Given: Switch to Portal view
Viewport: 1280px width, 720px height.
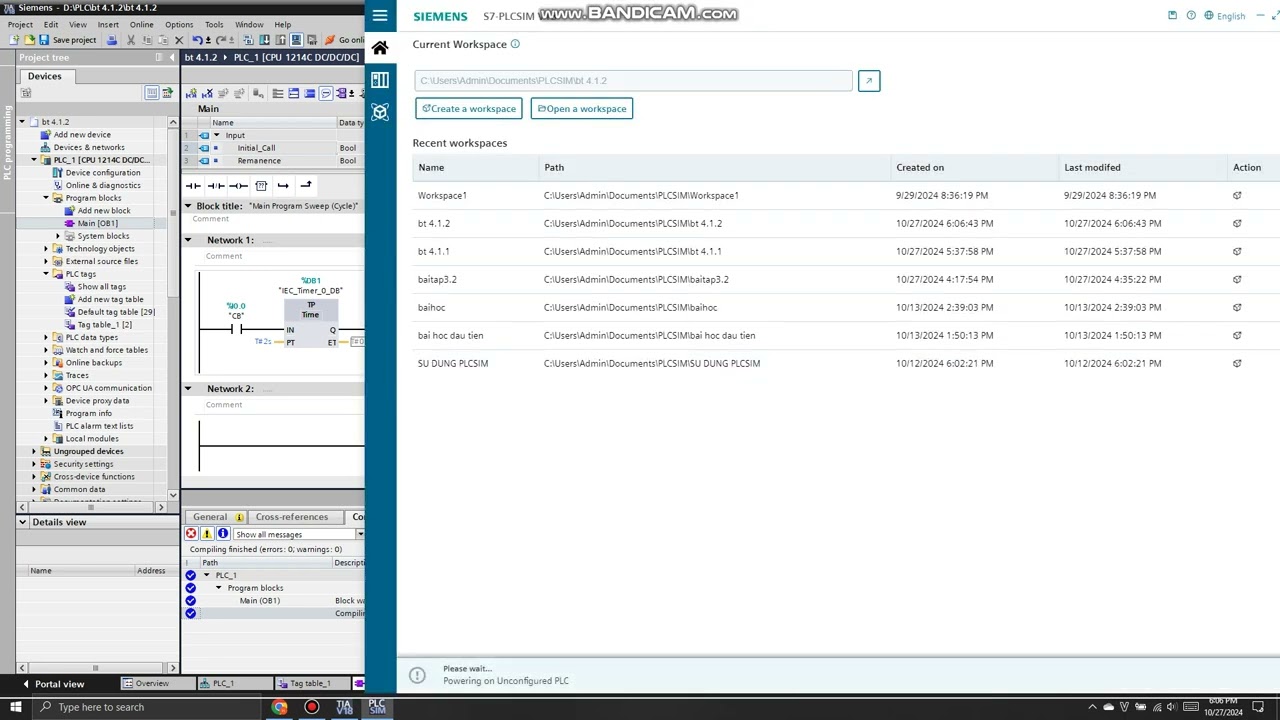Looking at the screenshot, I should [x=54, y=684].
